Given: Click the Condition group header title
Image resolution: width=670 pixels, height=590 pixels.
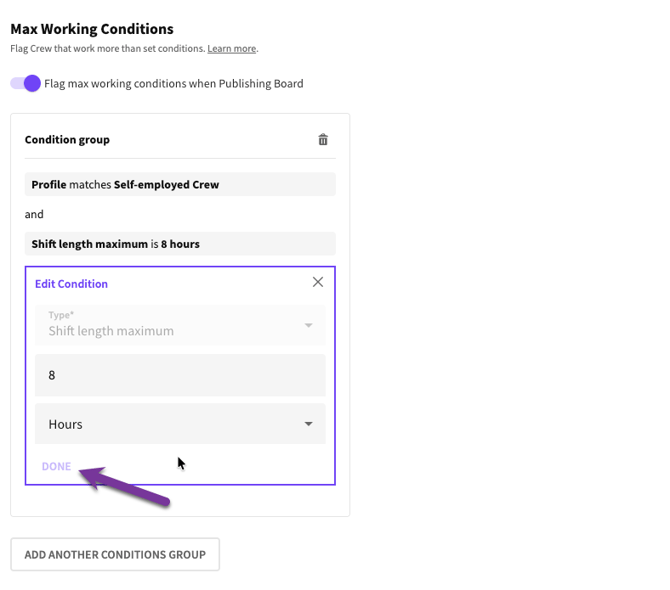Looking at the screenshot, I should (x=67, y=140).
